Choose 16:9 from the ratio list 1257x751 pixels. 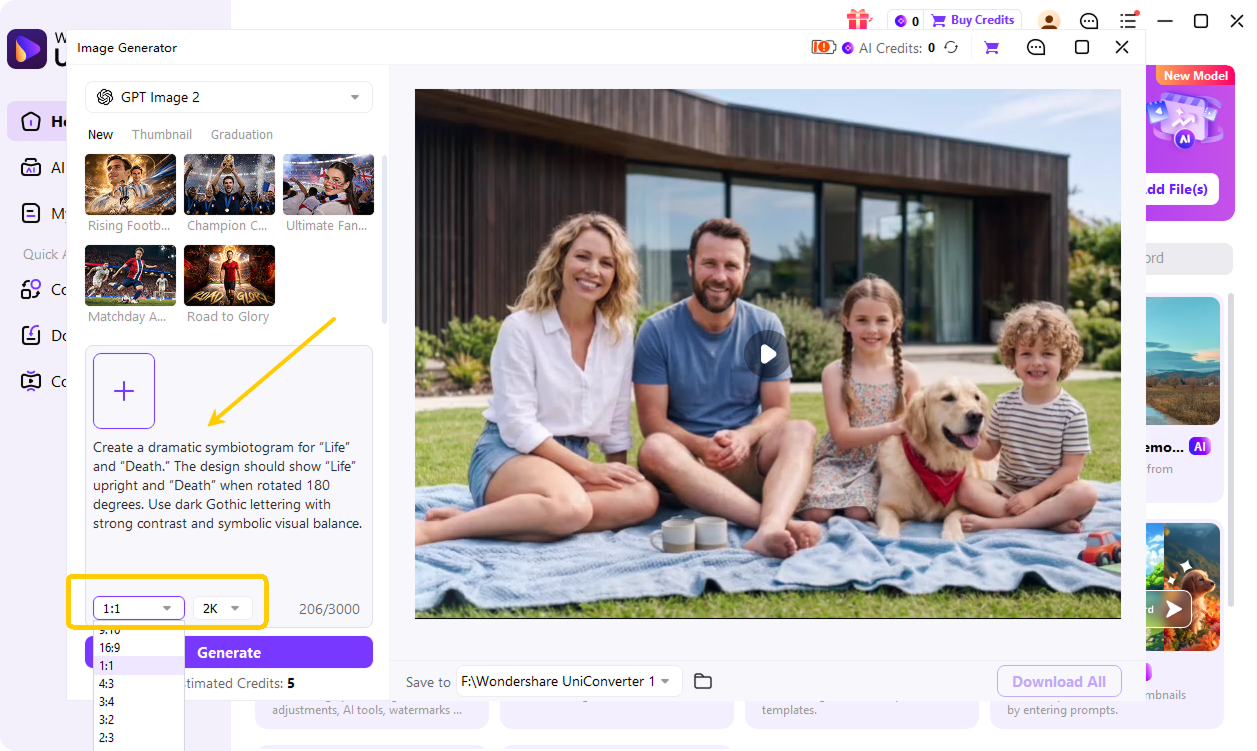point(139,648)
